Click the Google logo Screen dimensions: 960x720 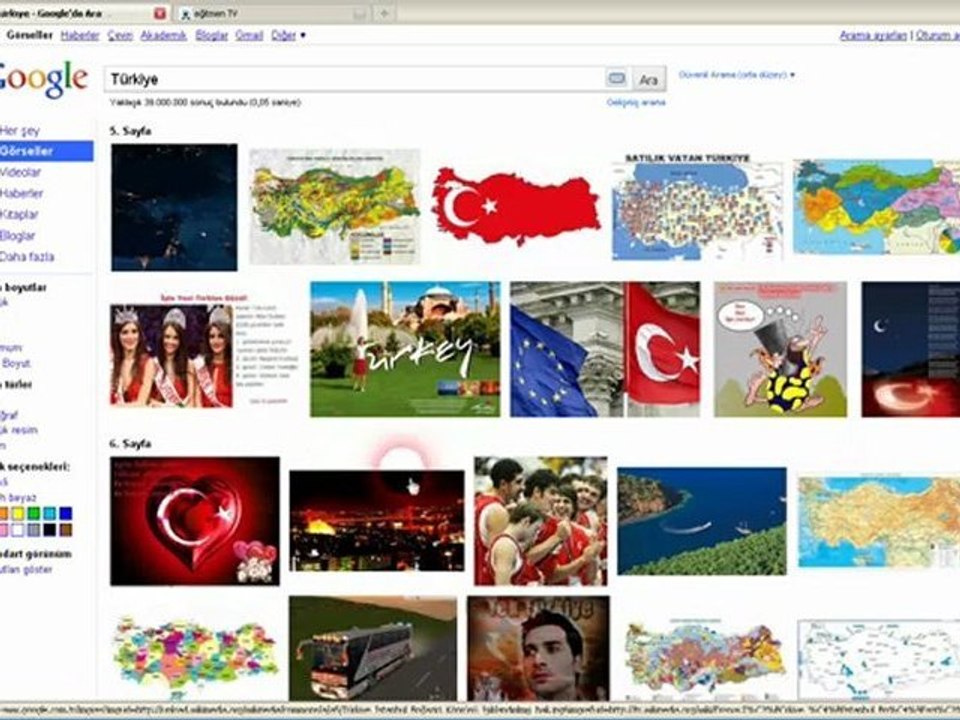43,78
